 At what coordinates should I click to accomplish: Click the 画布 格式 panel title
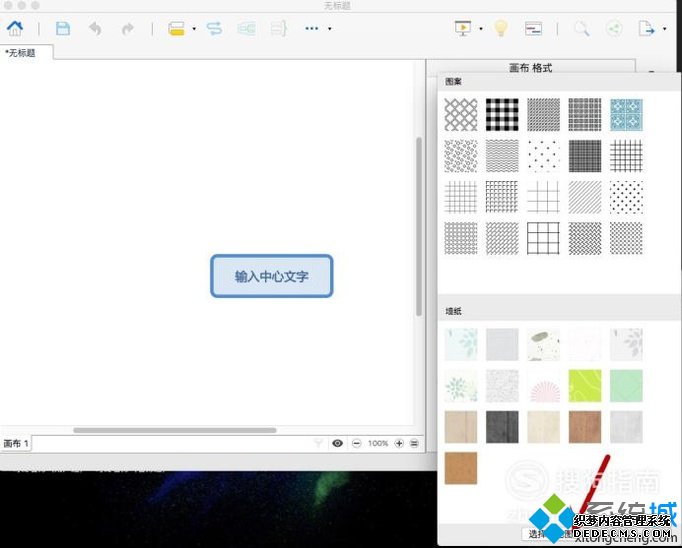[530, 67]
